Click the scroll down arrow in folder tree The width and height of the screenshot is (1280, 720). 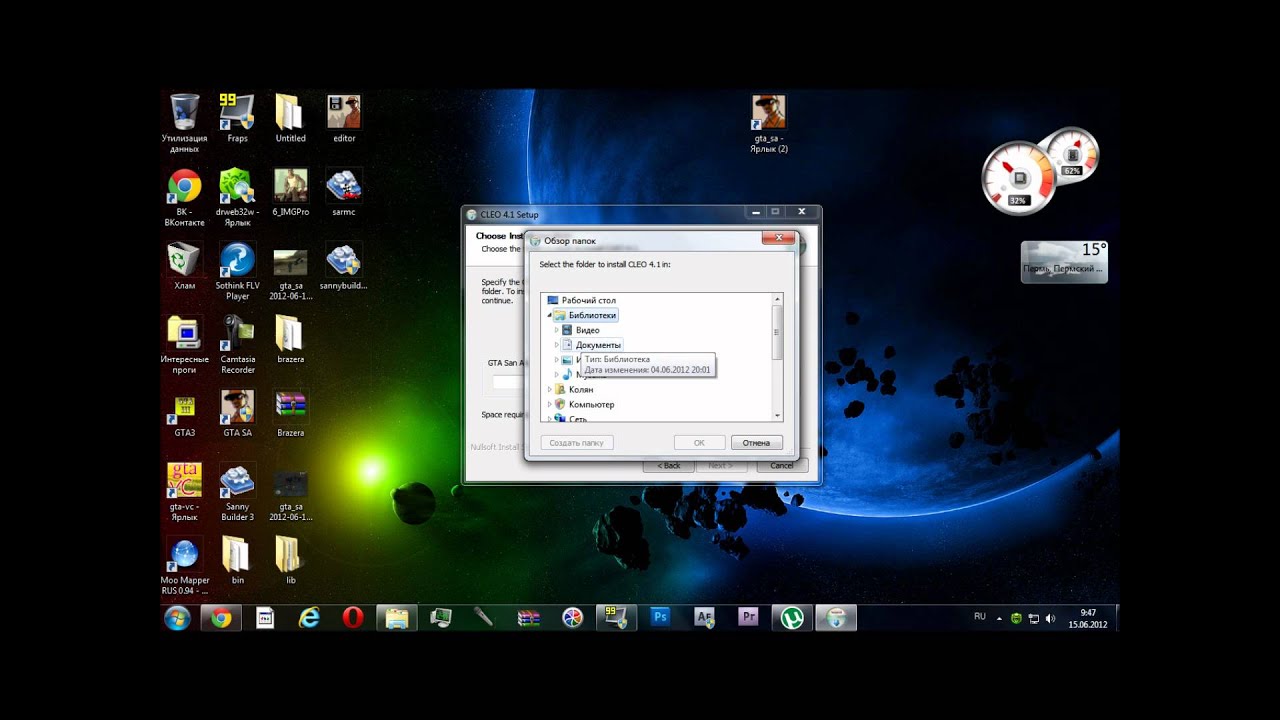click(x=776, y=415)
